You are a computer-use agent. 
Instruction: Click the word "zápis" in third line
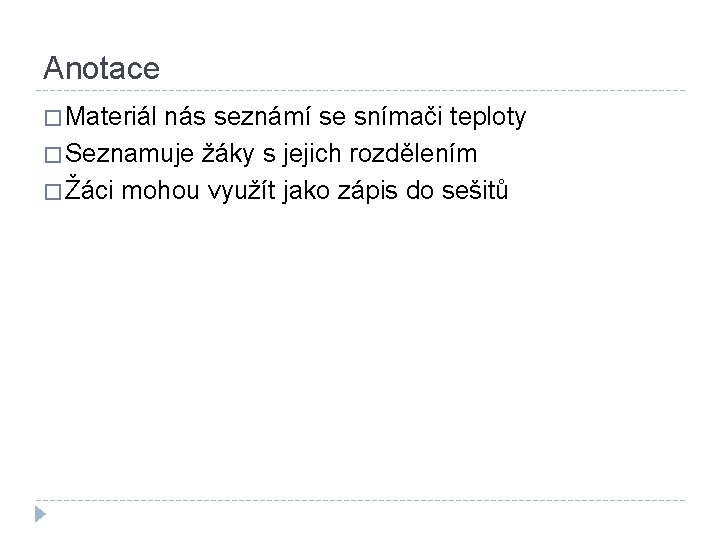point(369,190)
